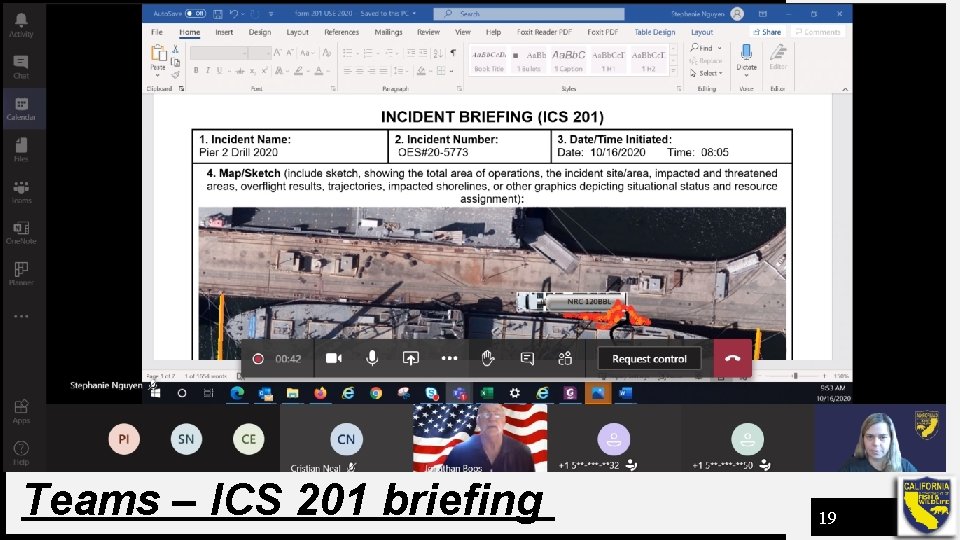The width and height of the screenshot is (960, 540).
Task: Click the Share button in Word
Action: pos(767,32)
